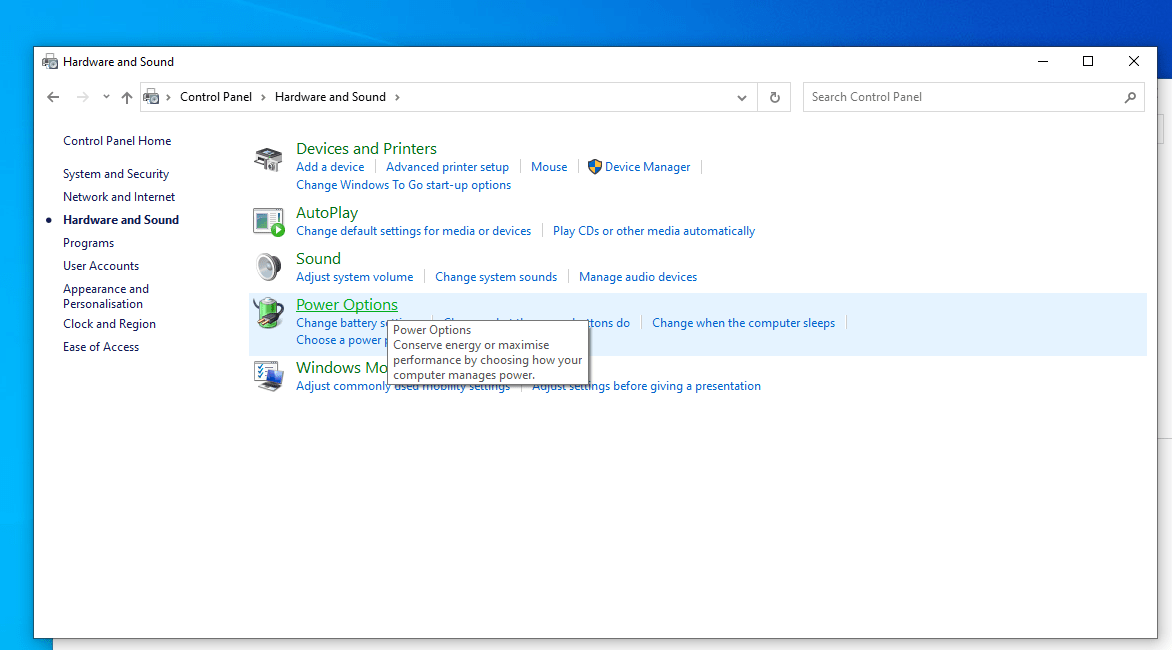Open the AutoPlay heading
The width and height of the screenshot is (1172, 650).
point(327,213)
